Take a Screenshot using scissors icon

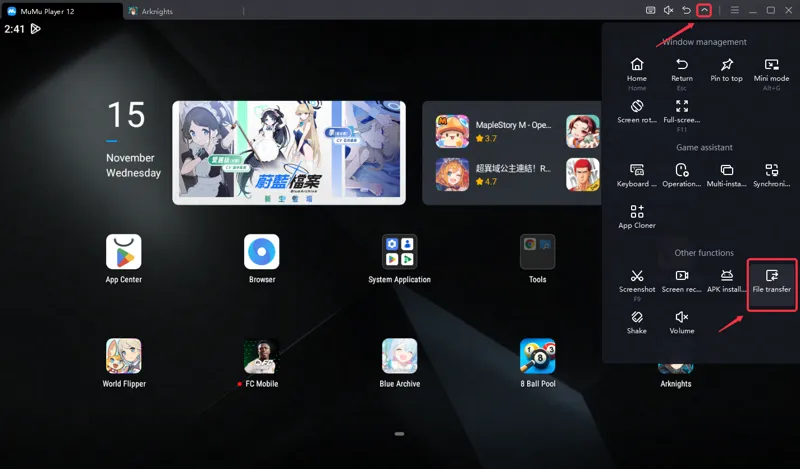(637, 276)
